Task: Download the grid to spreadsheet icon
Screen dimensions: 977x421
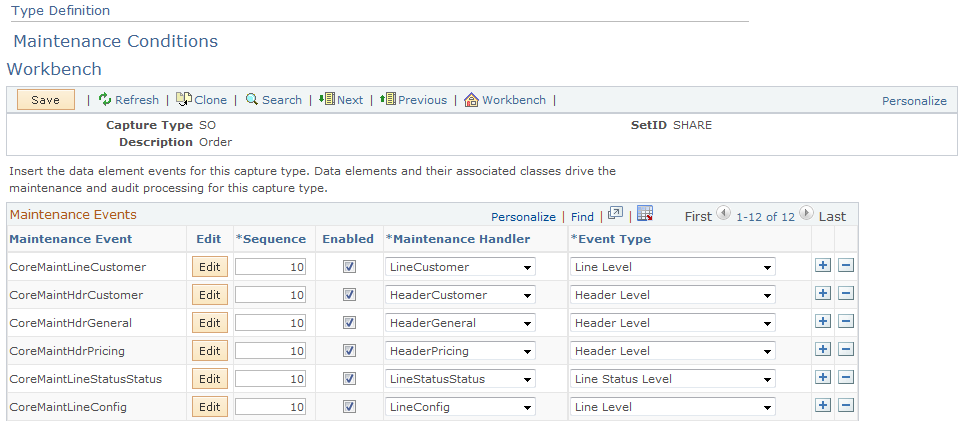Action: tap(645, 214)
